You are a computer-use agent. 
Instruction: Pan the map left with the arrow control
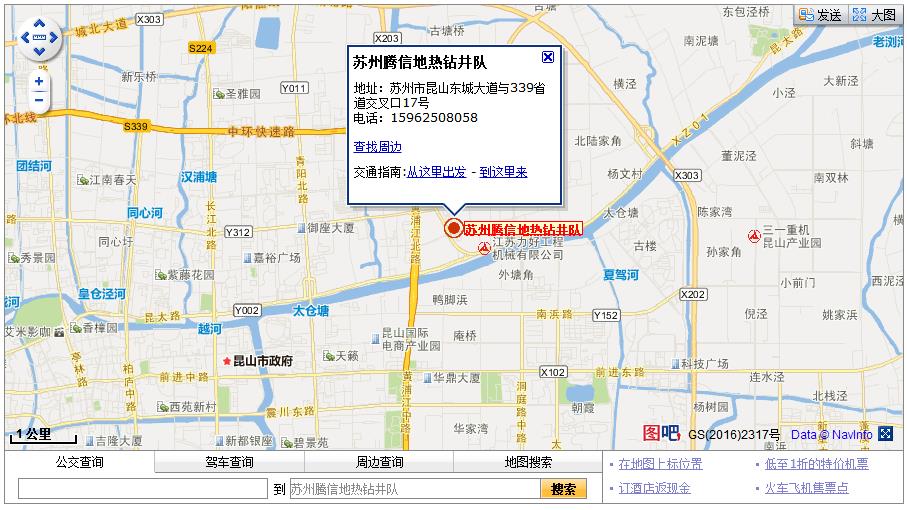click(25, 38)
